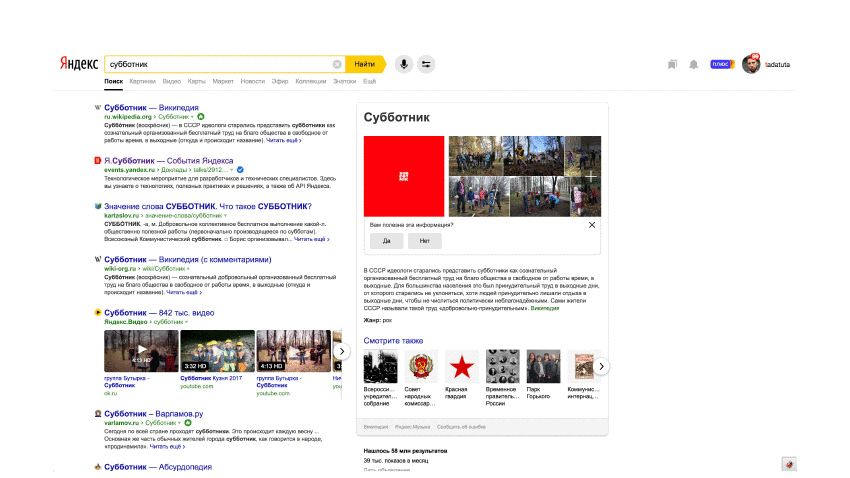Image resolution: width=850 pixels, height=478 pixels.
Task: Open Я.Субботник — События Яндекса result
Action: coord(169,160)
